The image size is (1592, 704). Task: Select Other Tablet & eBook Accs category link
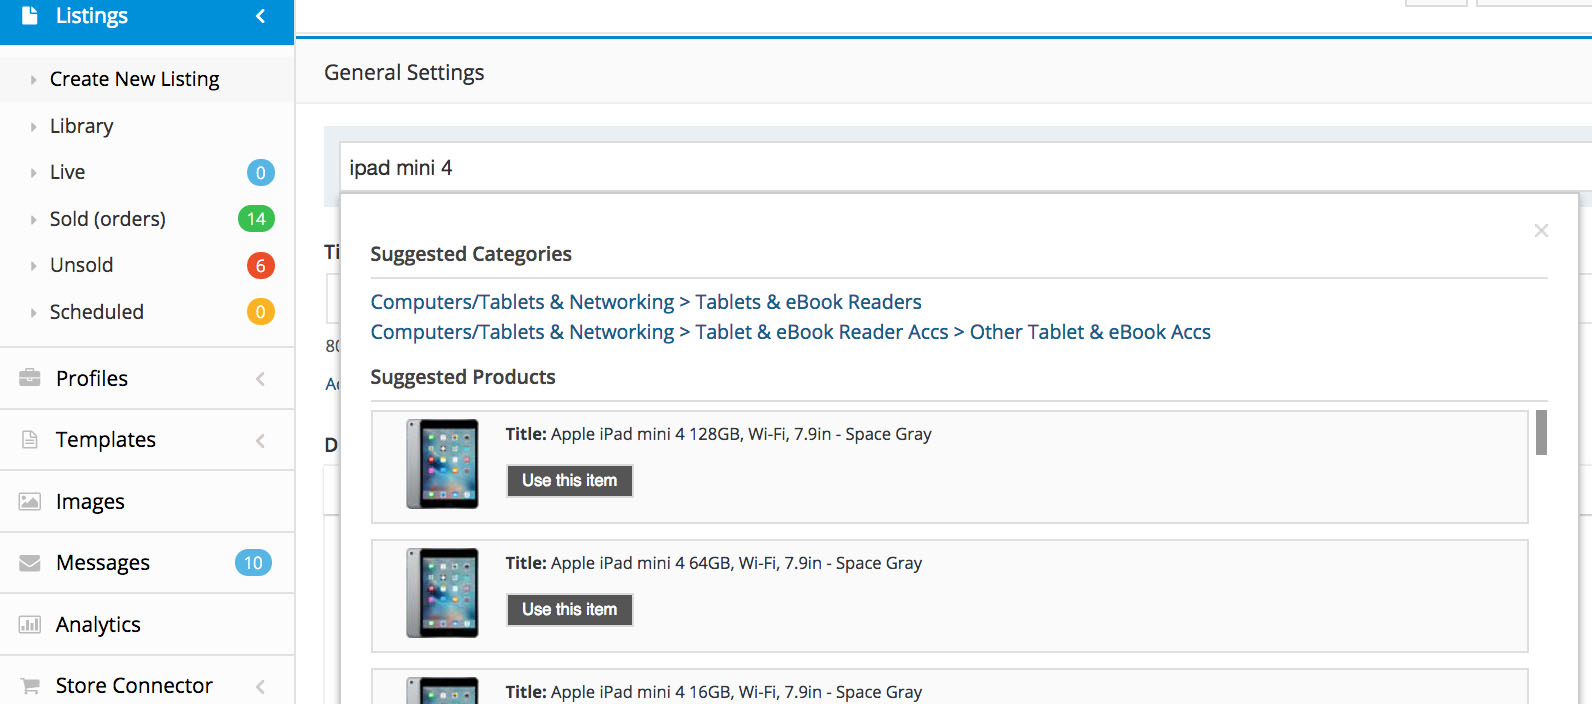coord(1090,332)
